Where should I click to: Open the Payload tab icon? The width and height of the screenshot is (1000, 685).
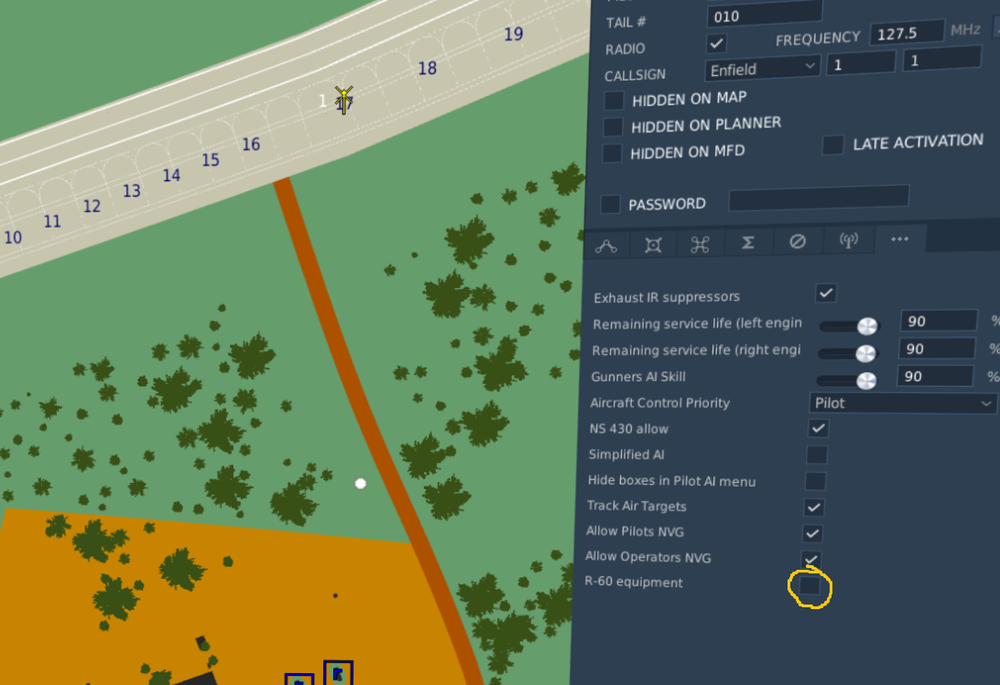653,245
